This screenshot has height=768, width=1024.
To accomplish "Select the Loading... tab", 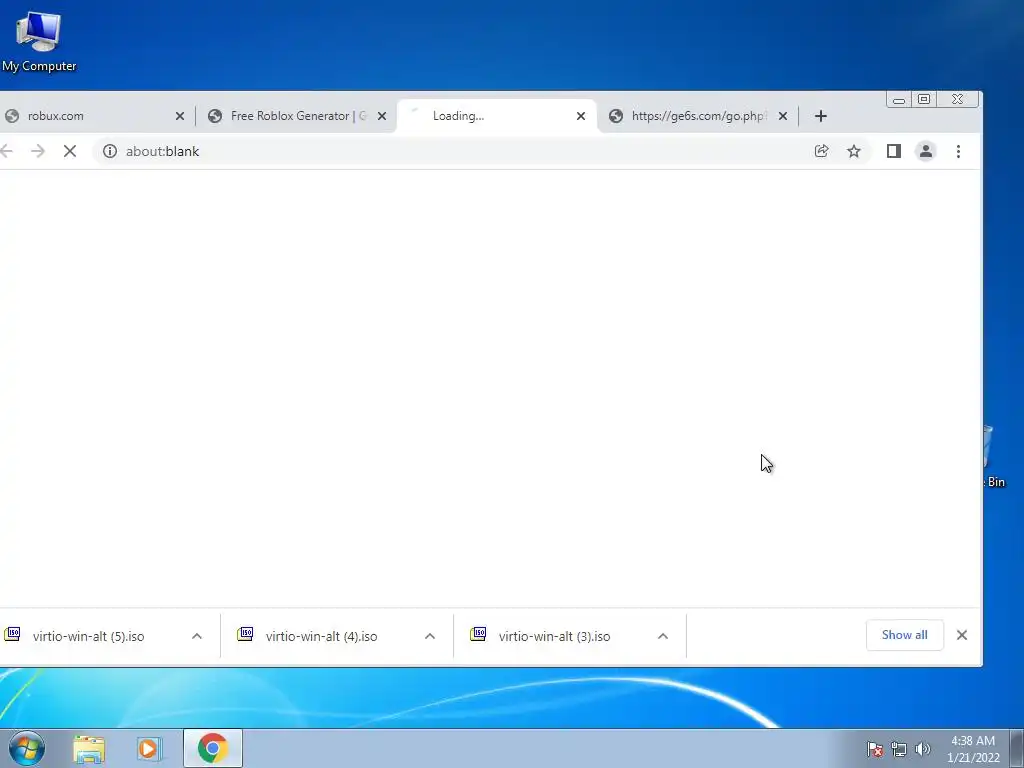I will click(496, 116).
